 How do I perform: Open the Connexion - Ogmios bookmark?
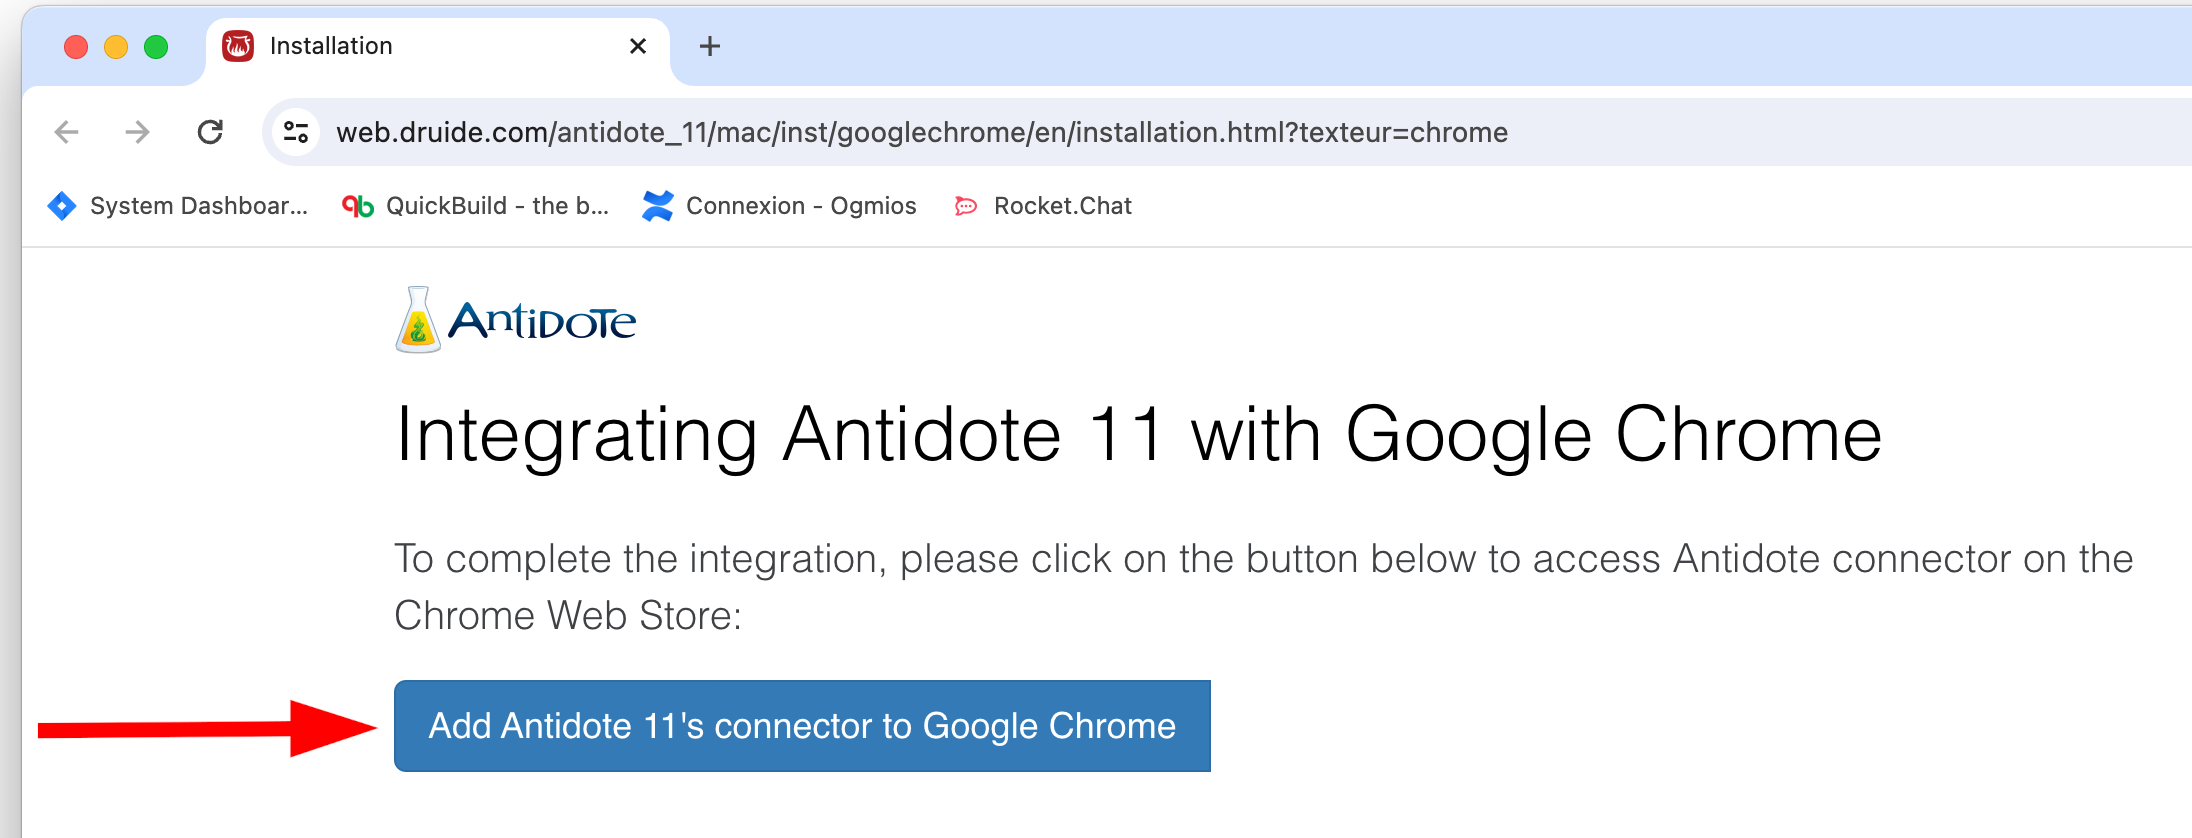[800, 206]
